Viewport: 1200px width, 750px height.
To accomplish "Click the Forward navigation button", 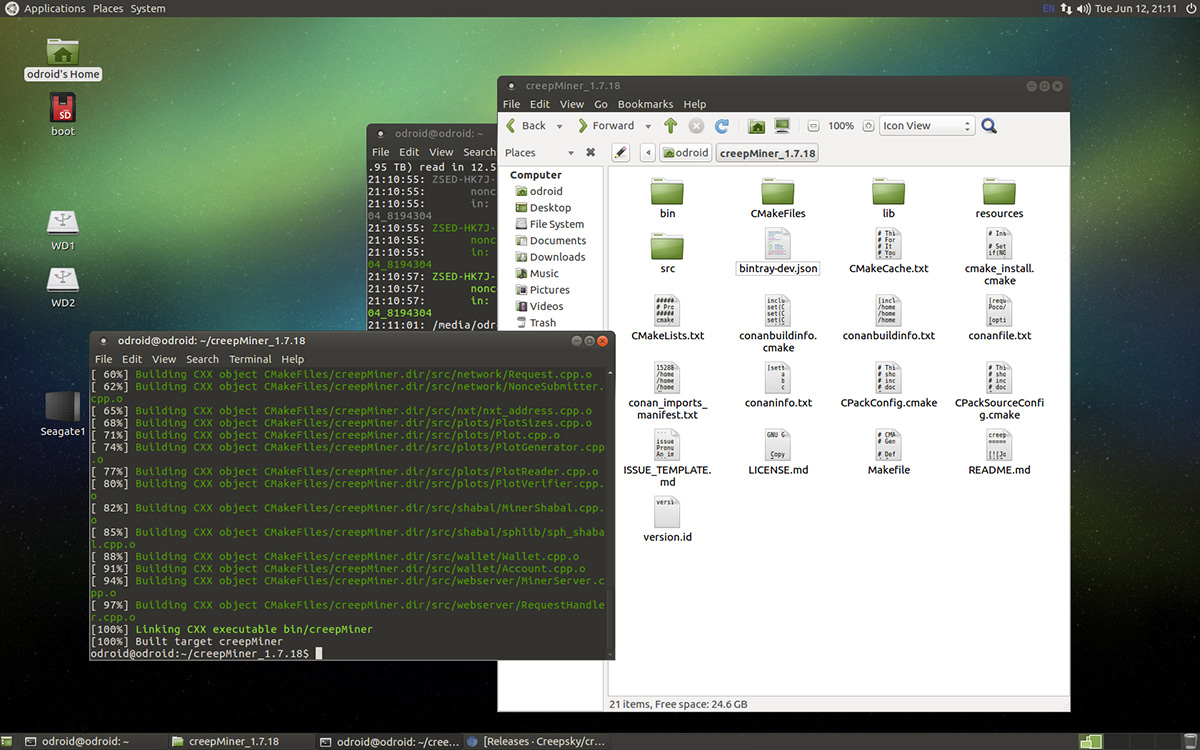I will (x=606, y=126).
